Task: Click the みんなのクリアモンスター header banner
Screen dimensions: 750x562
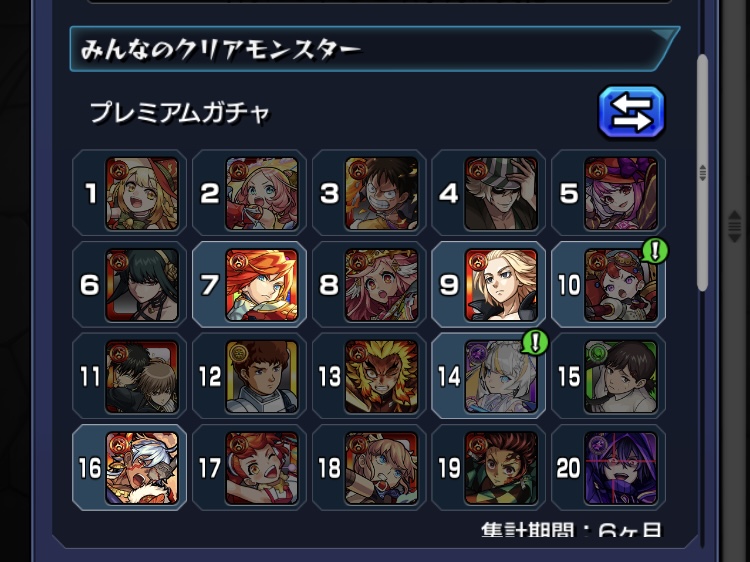Action: (375, 49)
